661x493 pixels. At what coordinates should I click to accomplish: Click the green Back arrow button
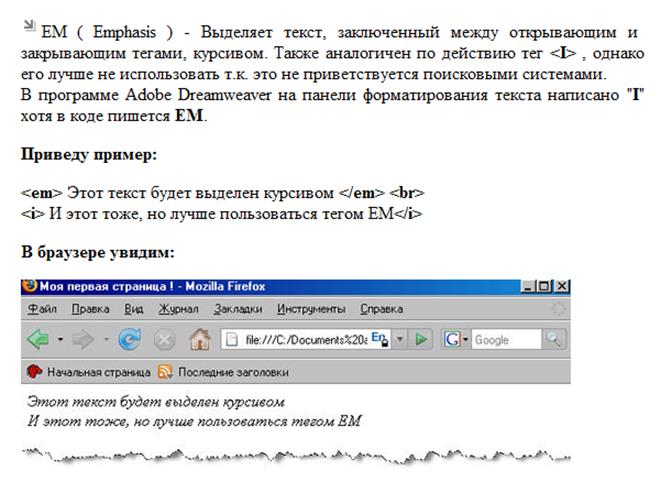click(38, 339)
